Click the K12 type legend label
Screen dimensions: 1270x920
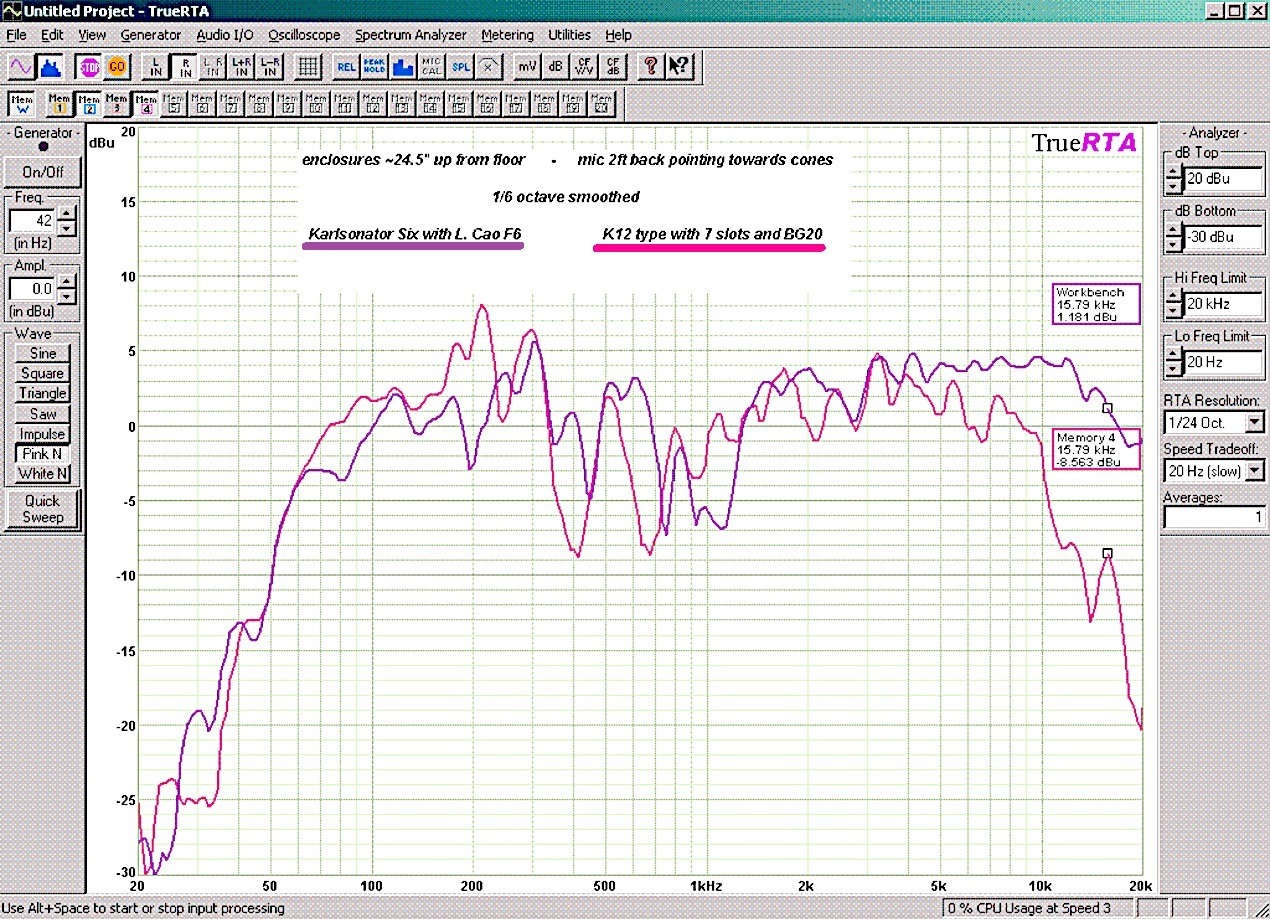point(711,234)
